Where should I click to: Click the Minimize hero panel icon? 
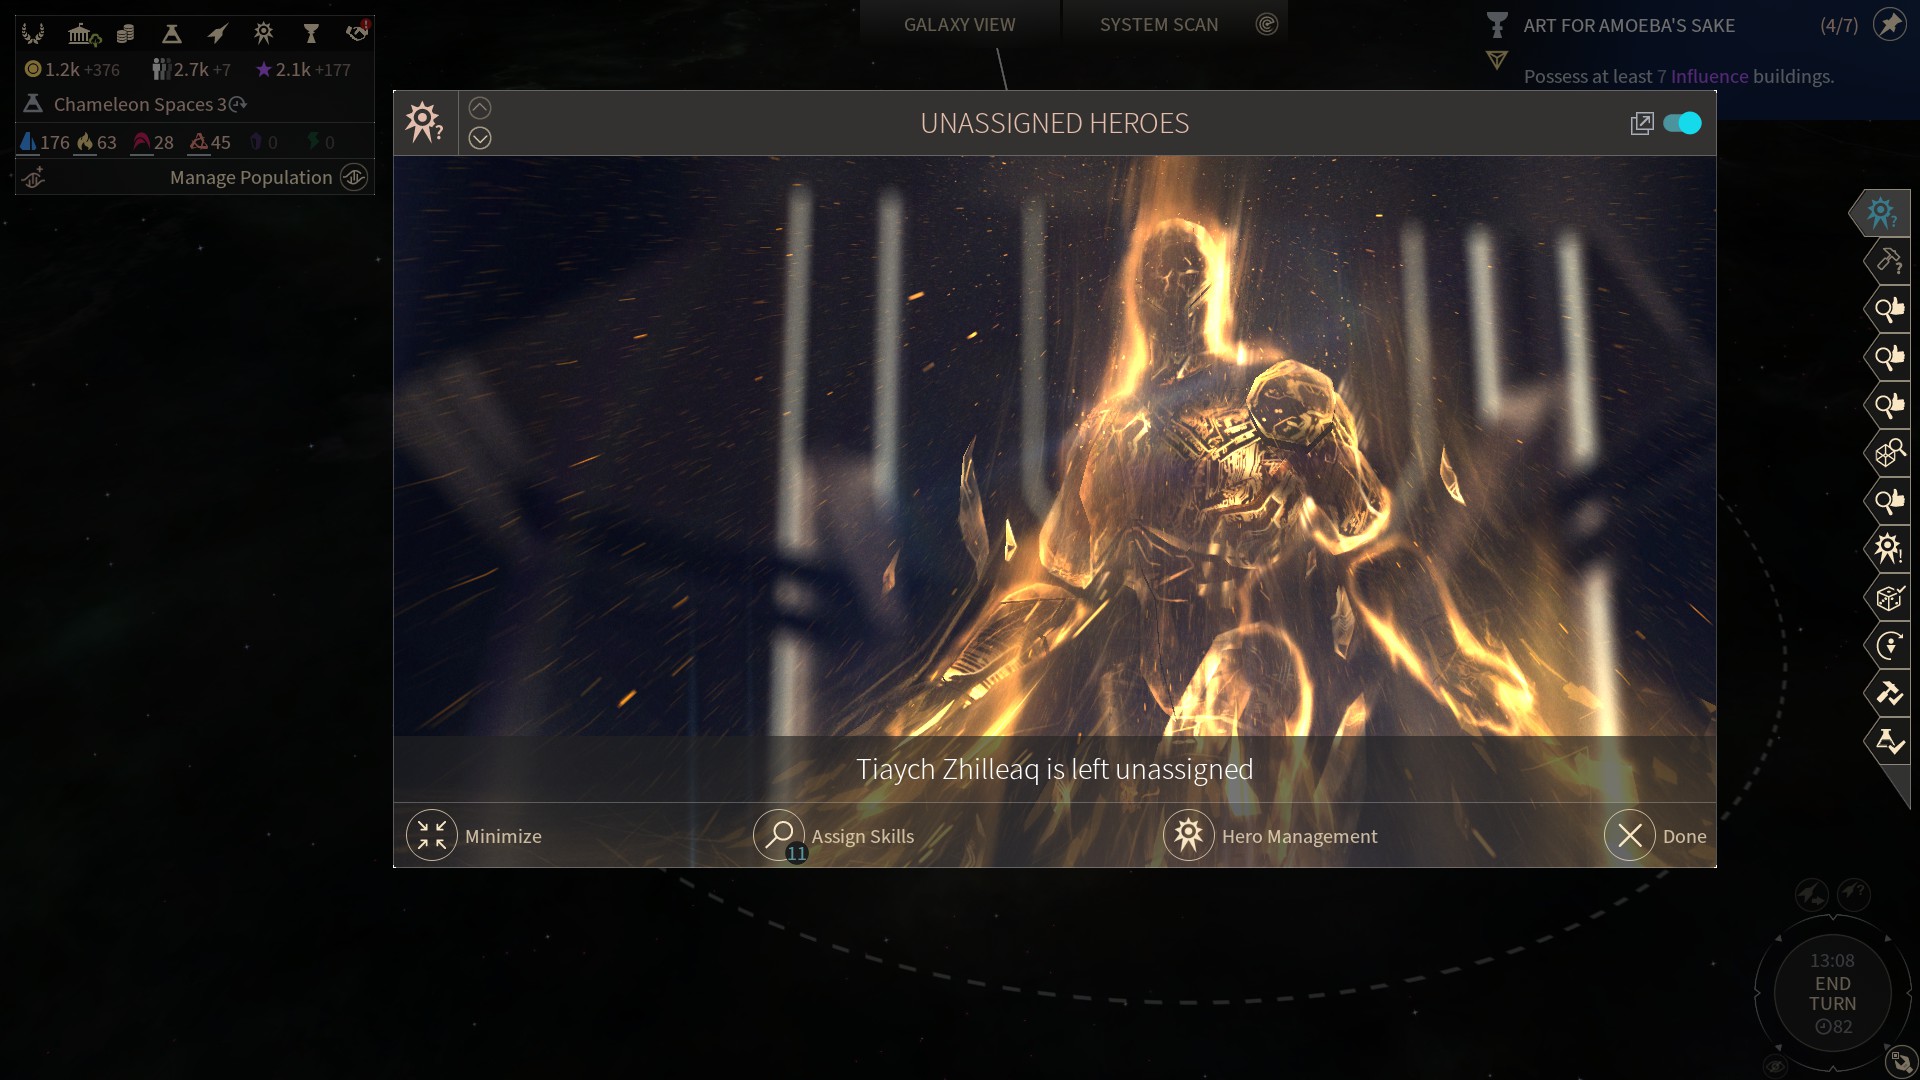coord(431,835)
